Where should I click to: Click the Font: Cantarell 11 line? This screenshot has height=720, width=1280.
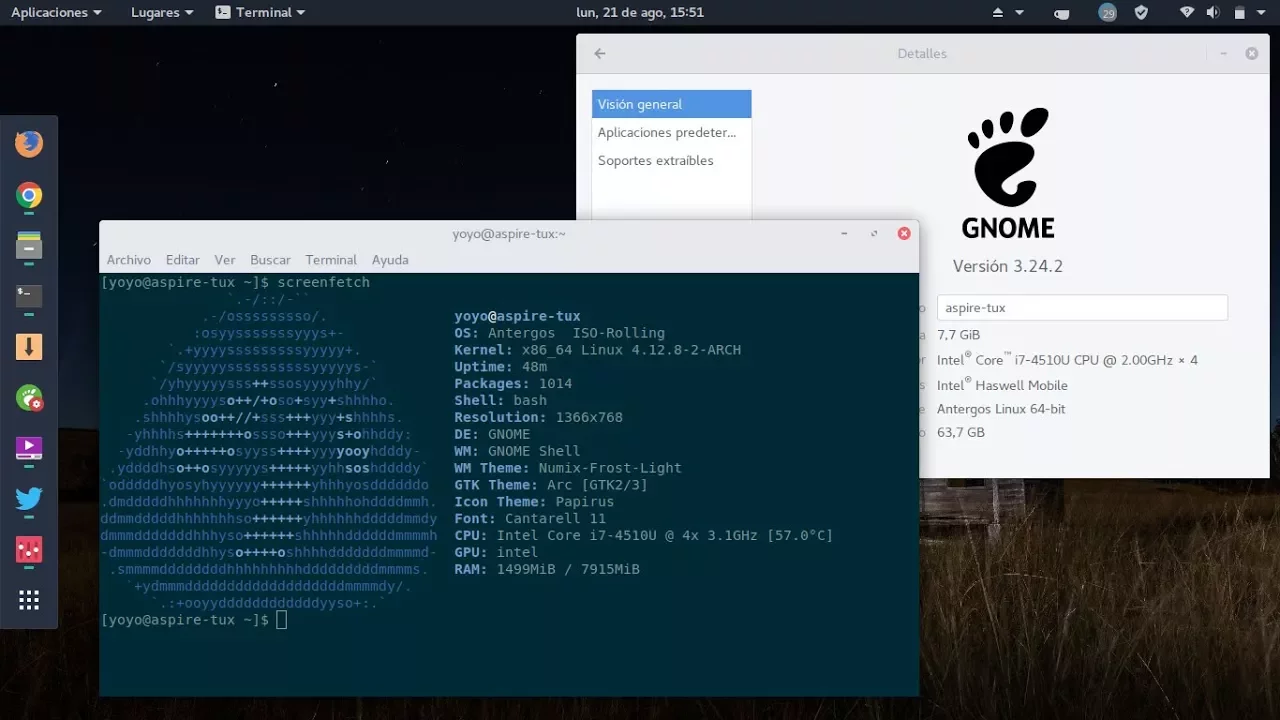click(530, 519)
